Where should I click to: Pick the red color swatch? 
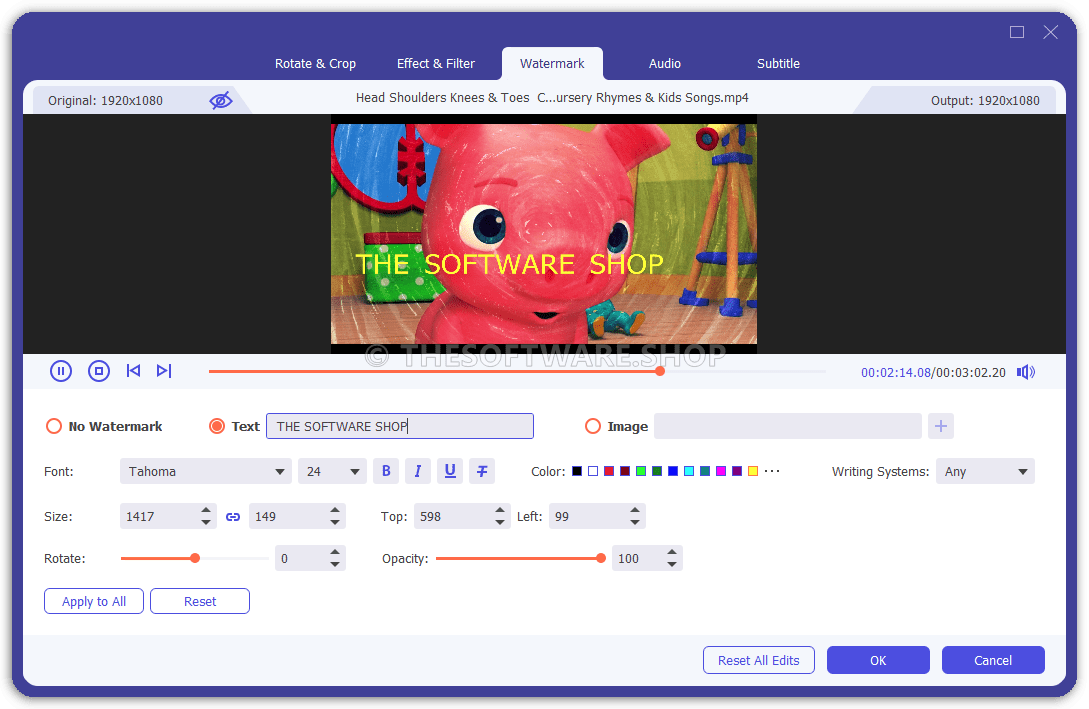[608, 471]
